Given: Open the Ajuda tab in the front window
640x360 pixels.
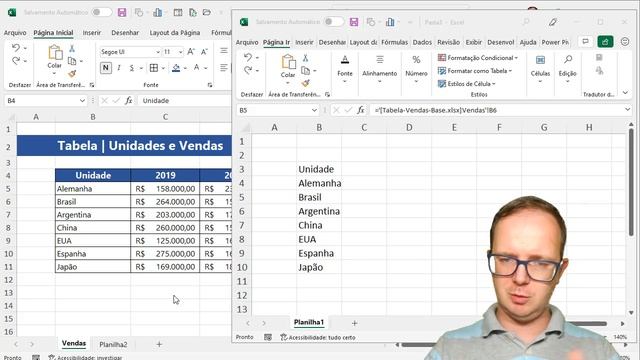Looking at the screenshot, I should 528,42.
